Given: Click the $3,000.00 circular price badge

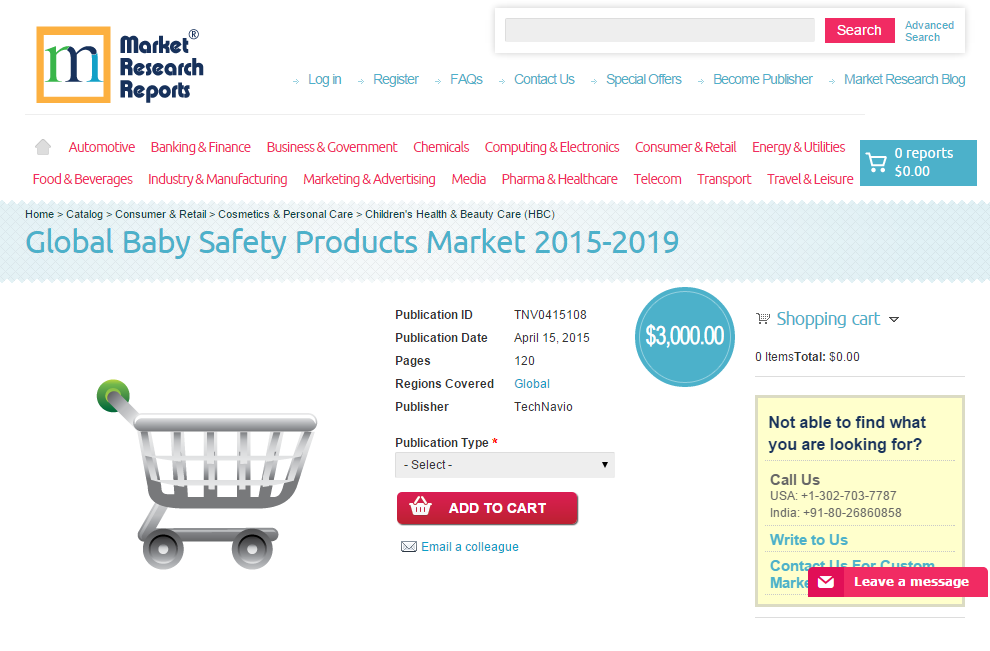Looking at the screenshot, I should pyautogui.click(x=684, y=337).
